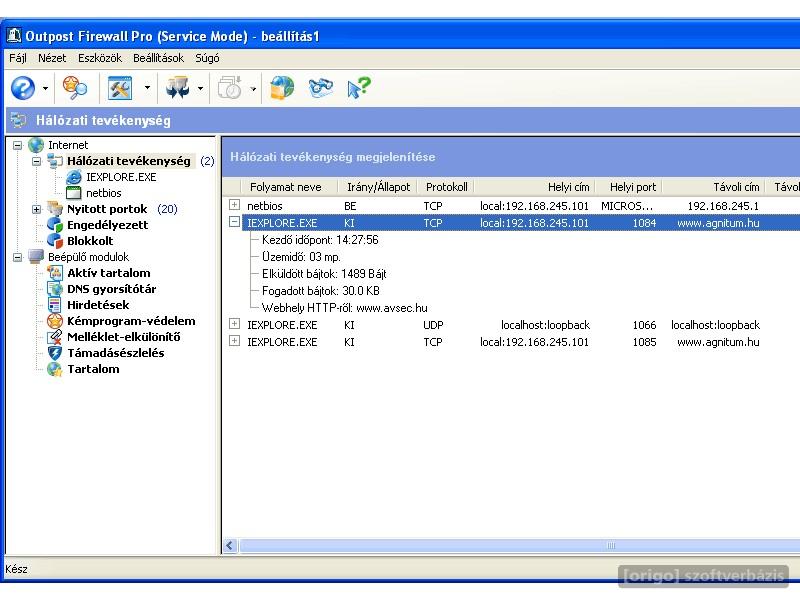Collapse the Internet tree node
This screenshot has height=600, width=800.
click(x=17, y=145)
